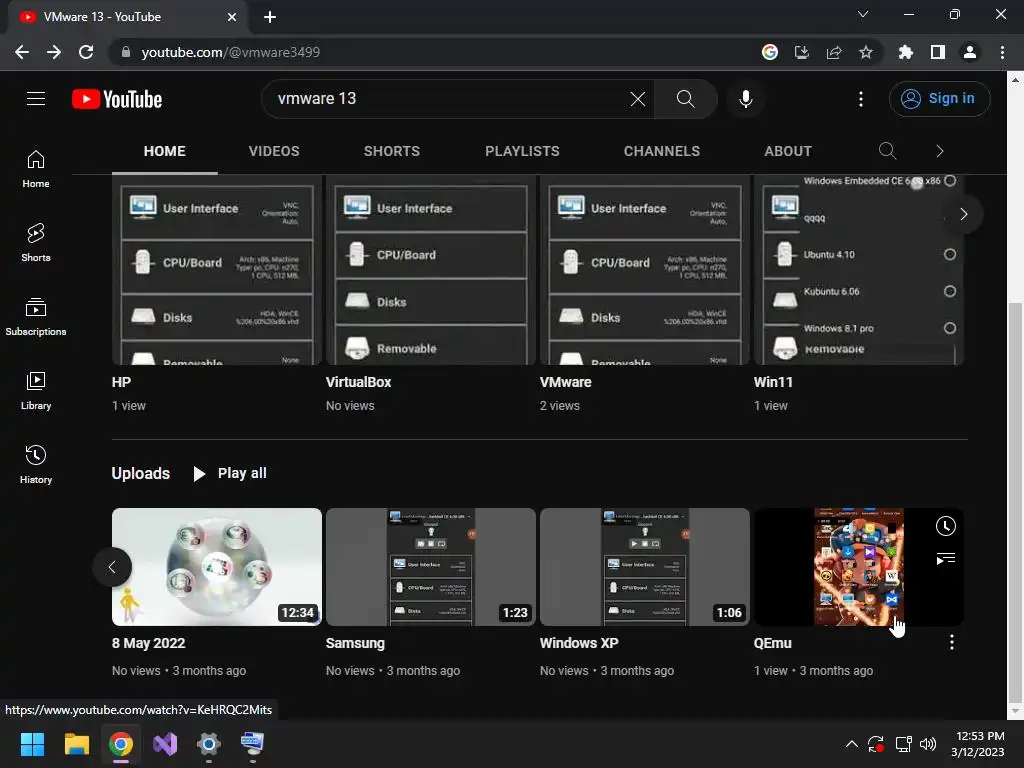Screen dimensions: 1024x768
Task: Go to the YouTube logo home
Action: click(117, 99)
